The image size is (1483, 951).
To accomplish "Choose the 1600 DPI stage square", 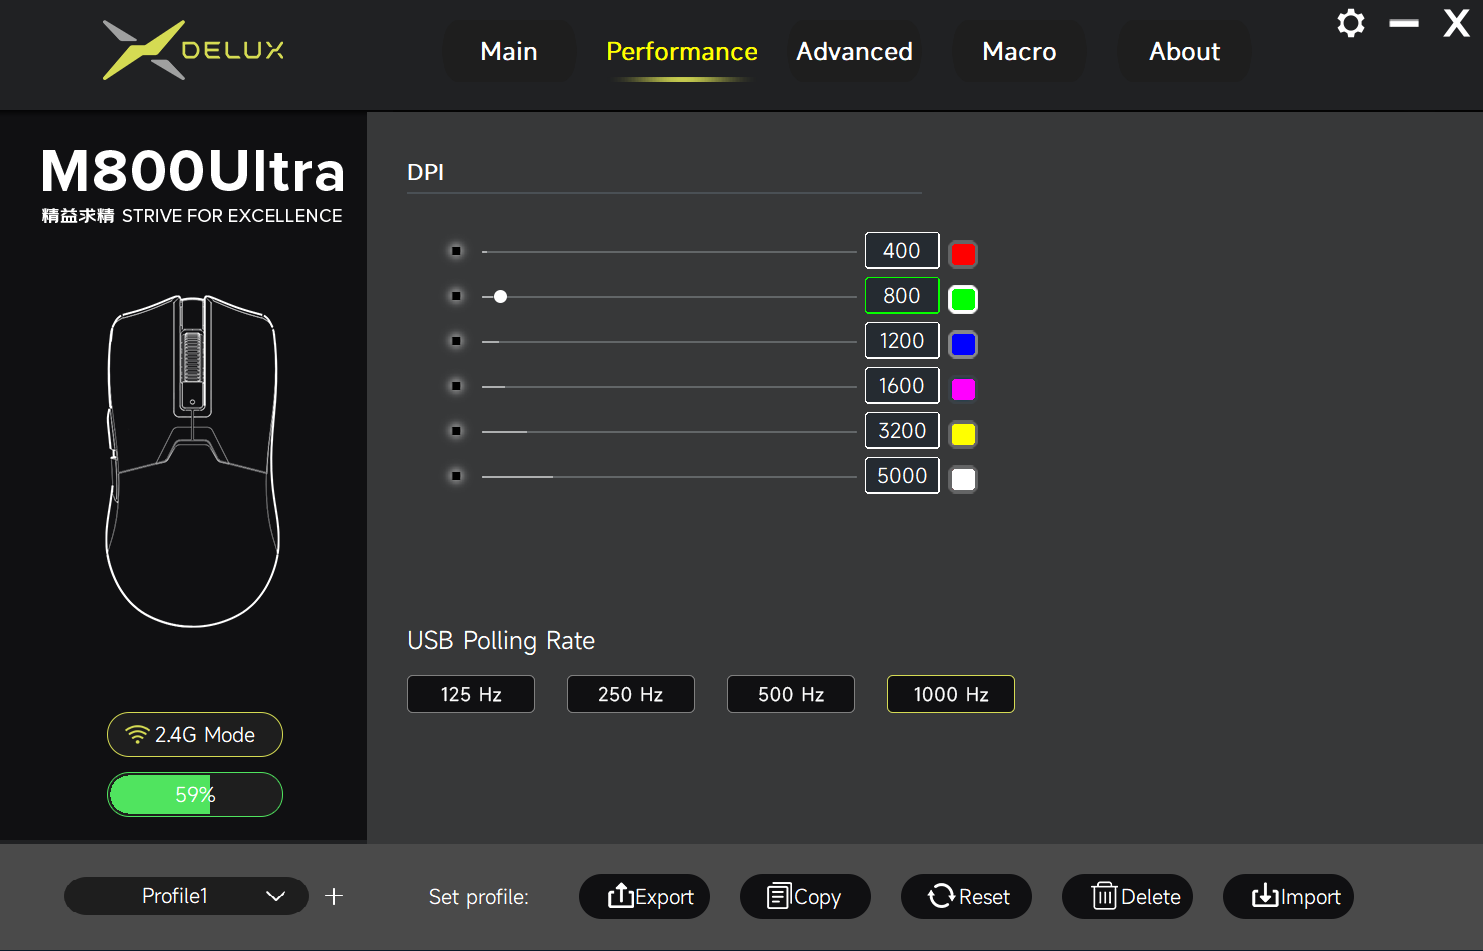I will click(456, 386).
